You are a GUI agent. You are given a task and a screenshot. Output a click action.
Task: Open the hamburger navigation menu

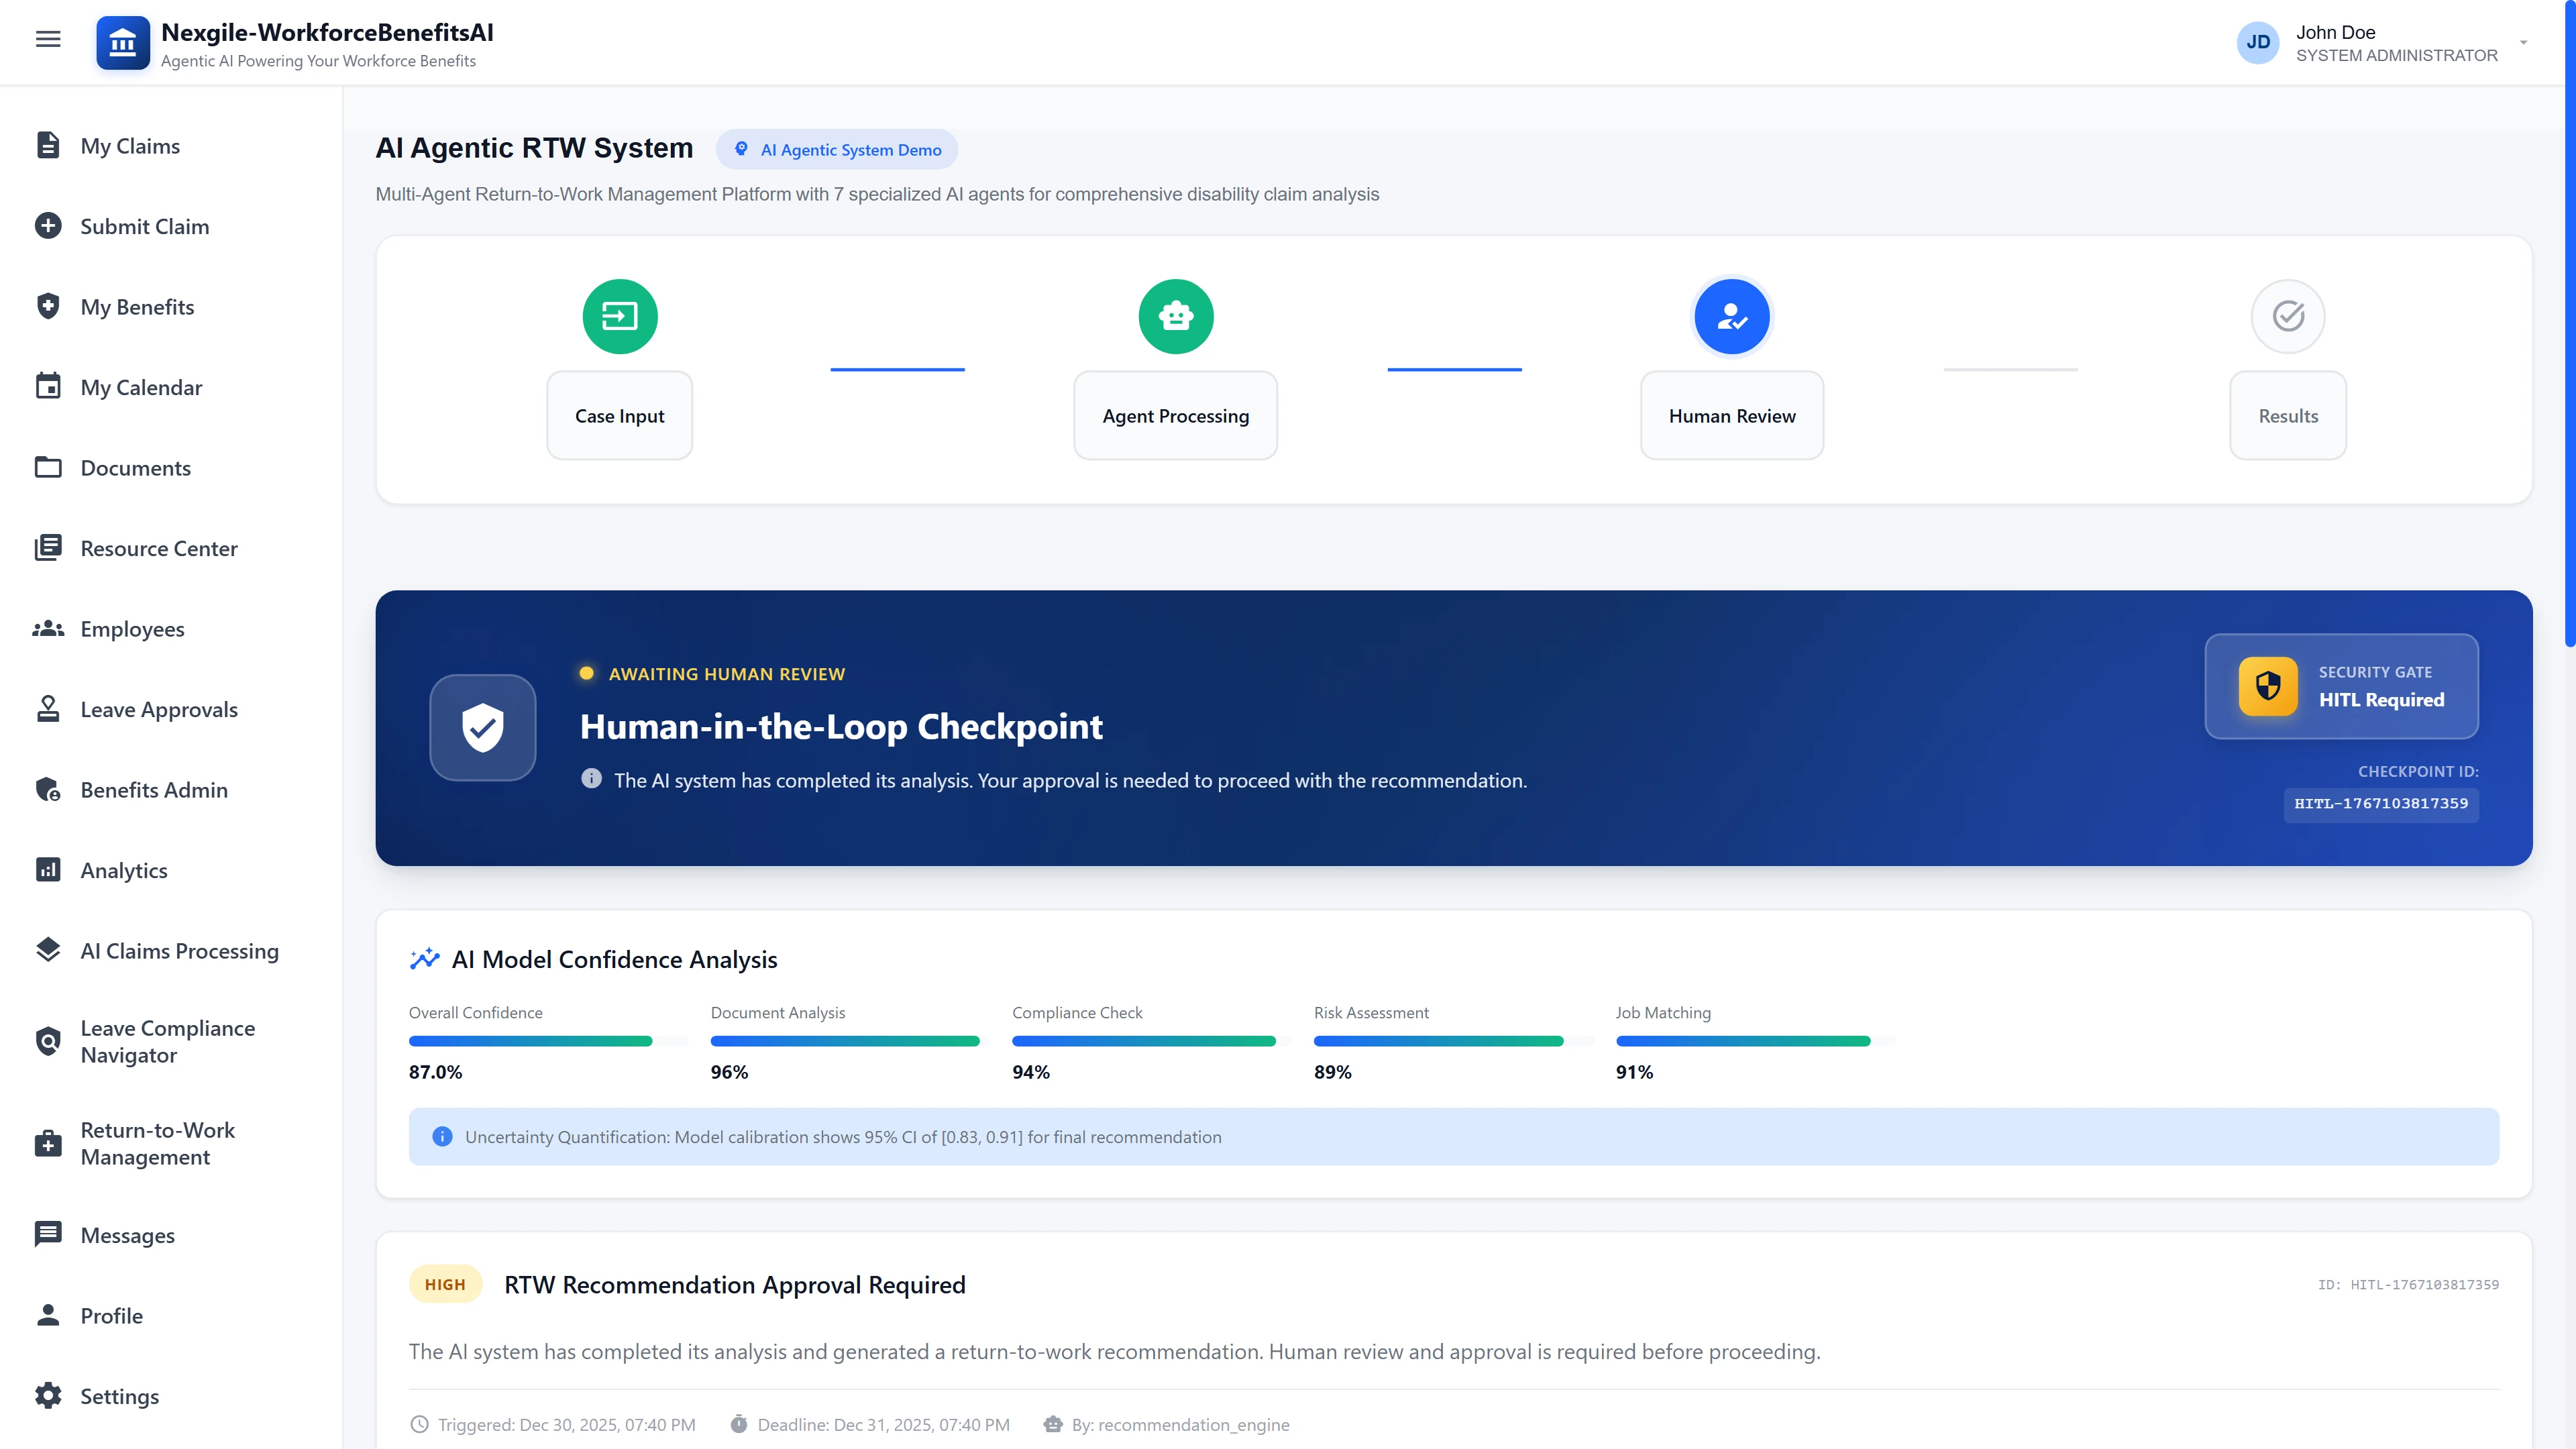[x=48, y=39]
